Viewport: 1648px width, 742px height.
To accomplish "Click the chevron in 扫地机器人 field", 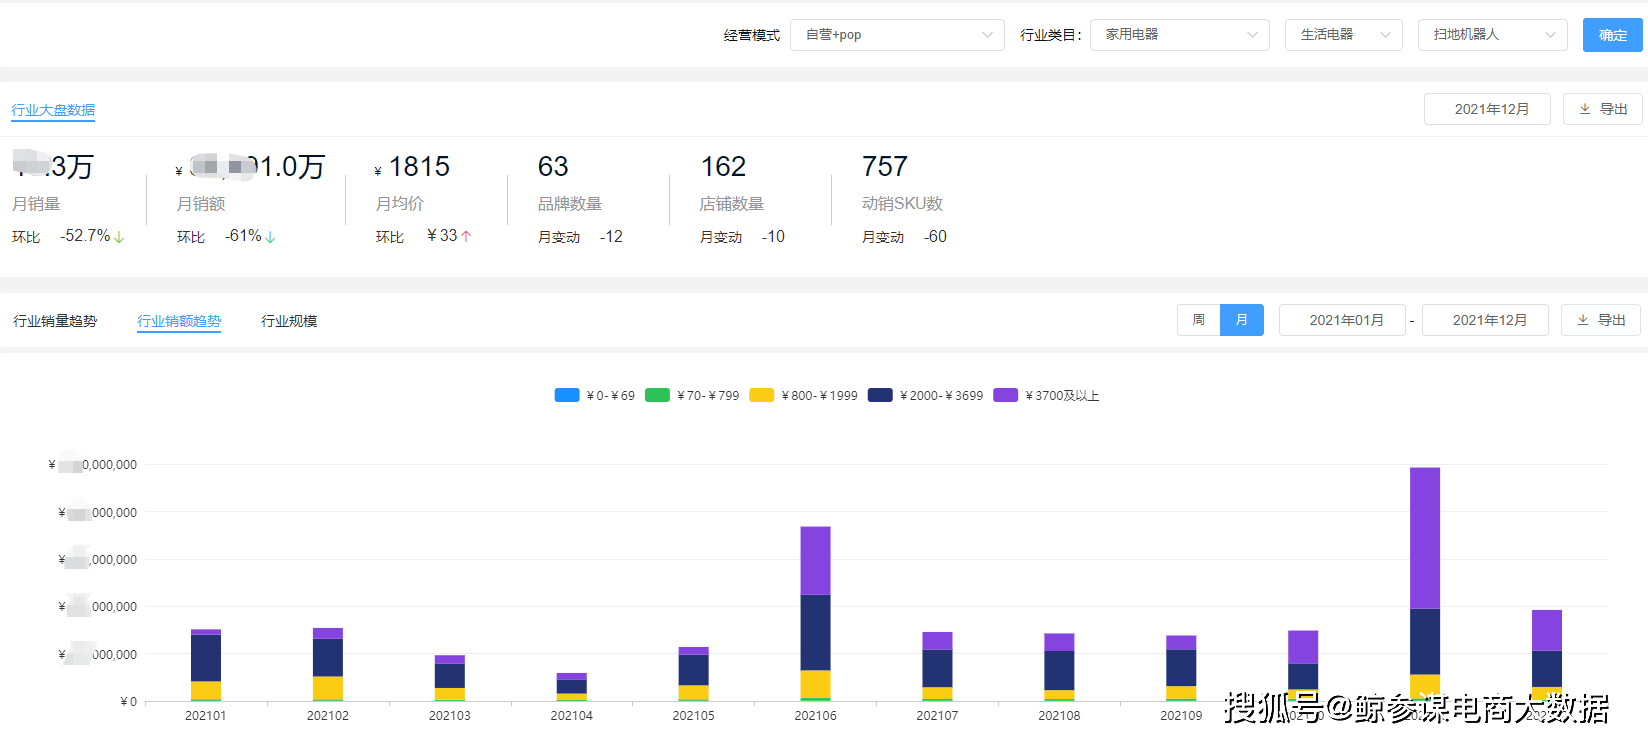I will (x=1550, y=35).
